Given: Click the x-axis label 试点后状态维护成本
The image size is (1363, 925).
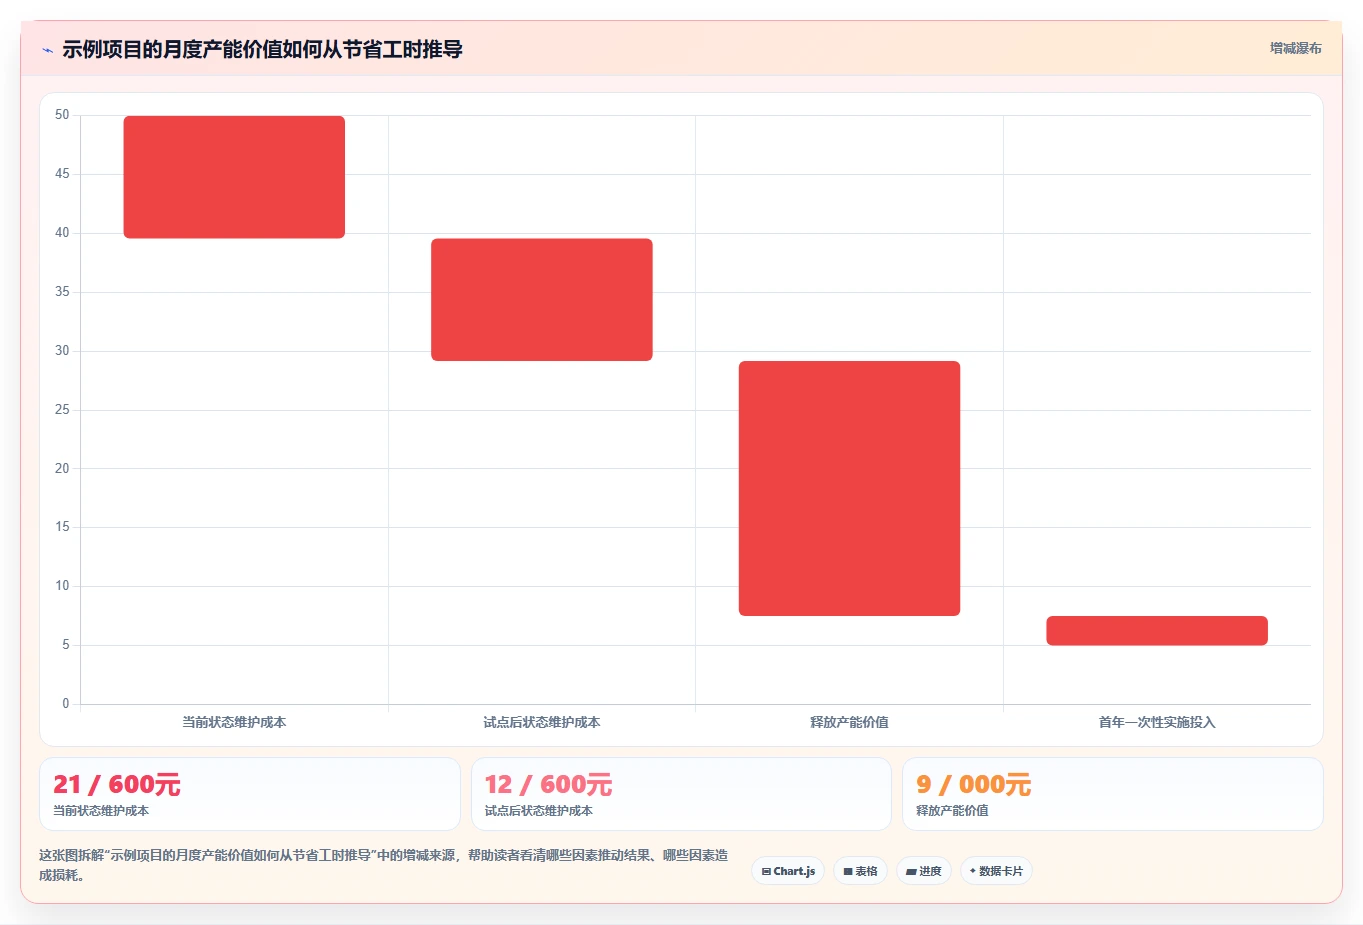Looking at the screenshot, I should 542,722.
